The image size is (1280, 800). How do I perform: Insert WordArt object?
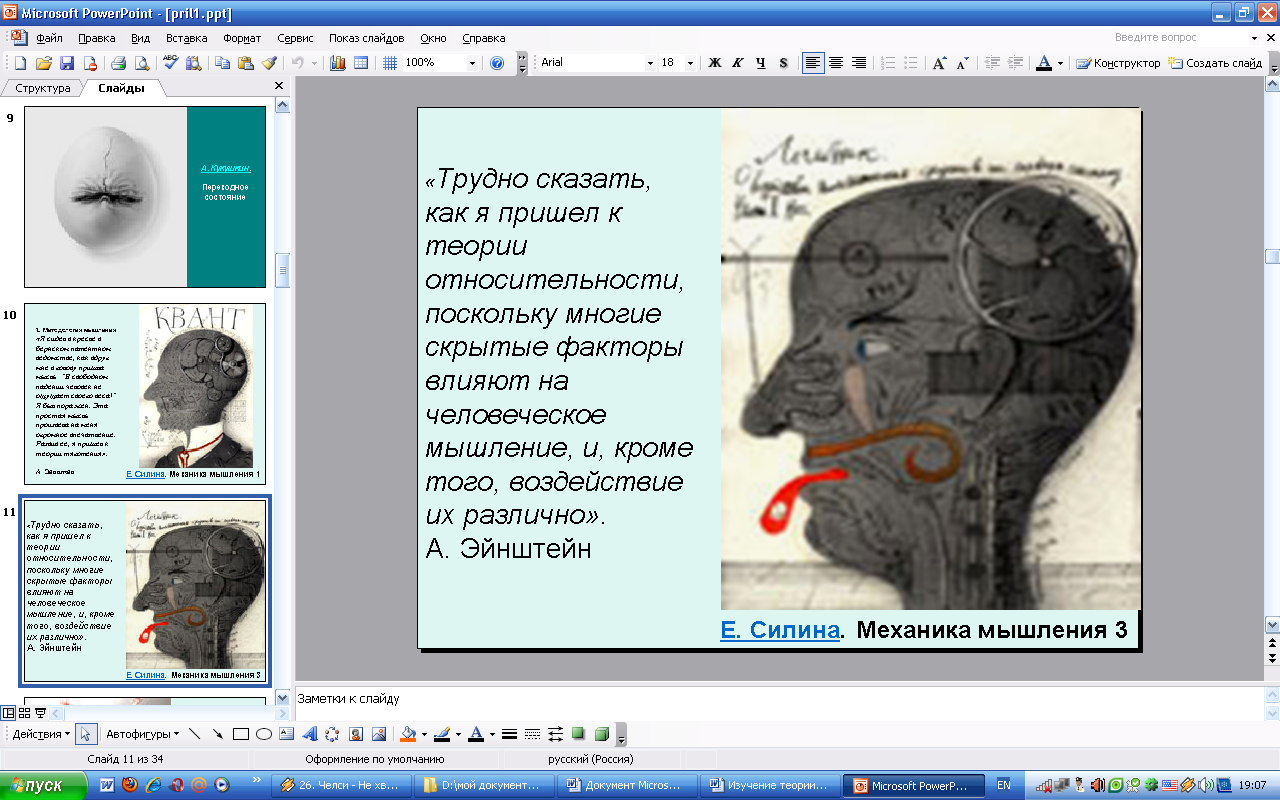[x=310, y=734]
